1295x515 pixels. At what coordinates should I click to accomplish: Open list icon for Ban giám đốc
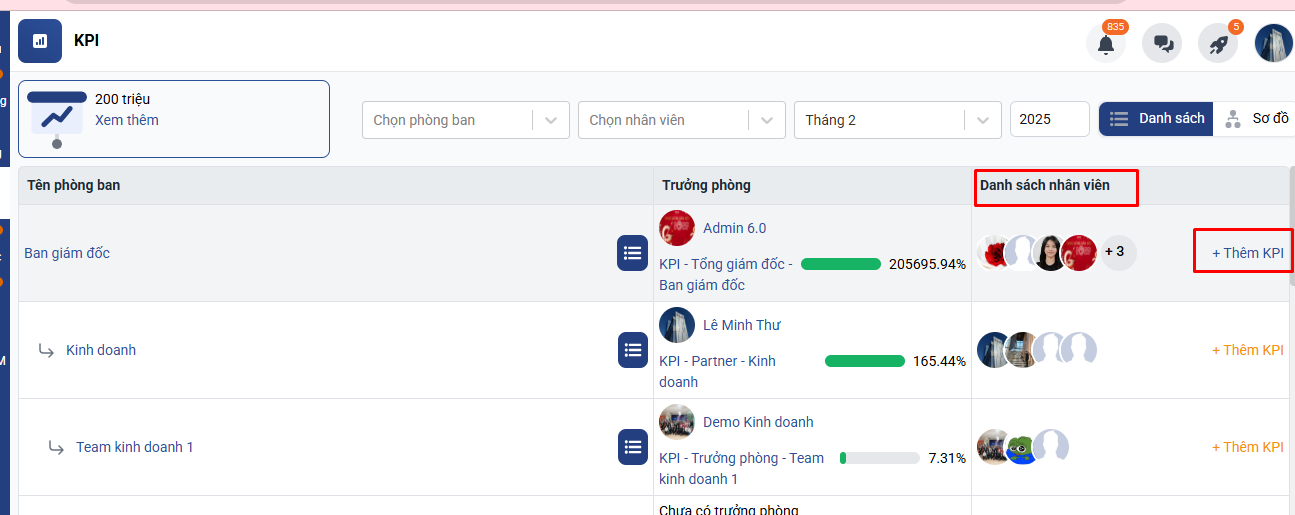point(632,253)
